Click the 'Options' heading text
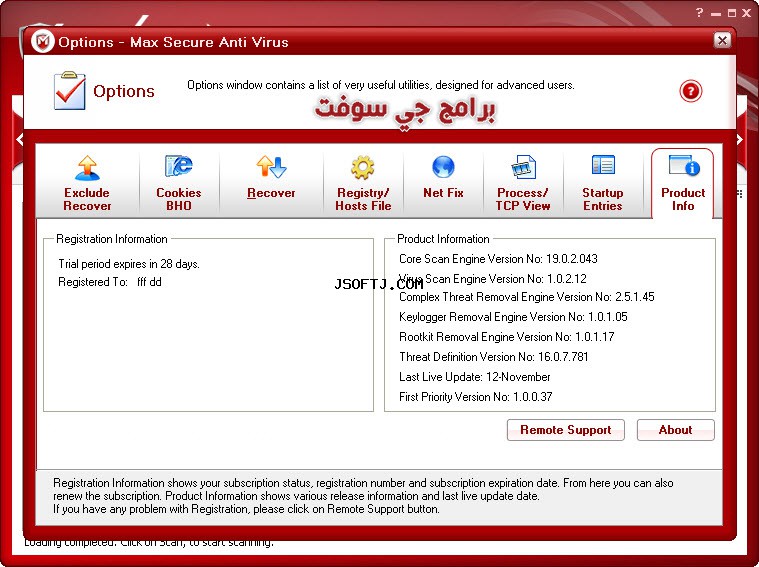 point(124,91)
